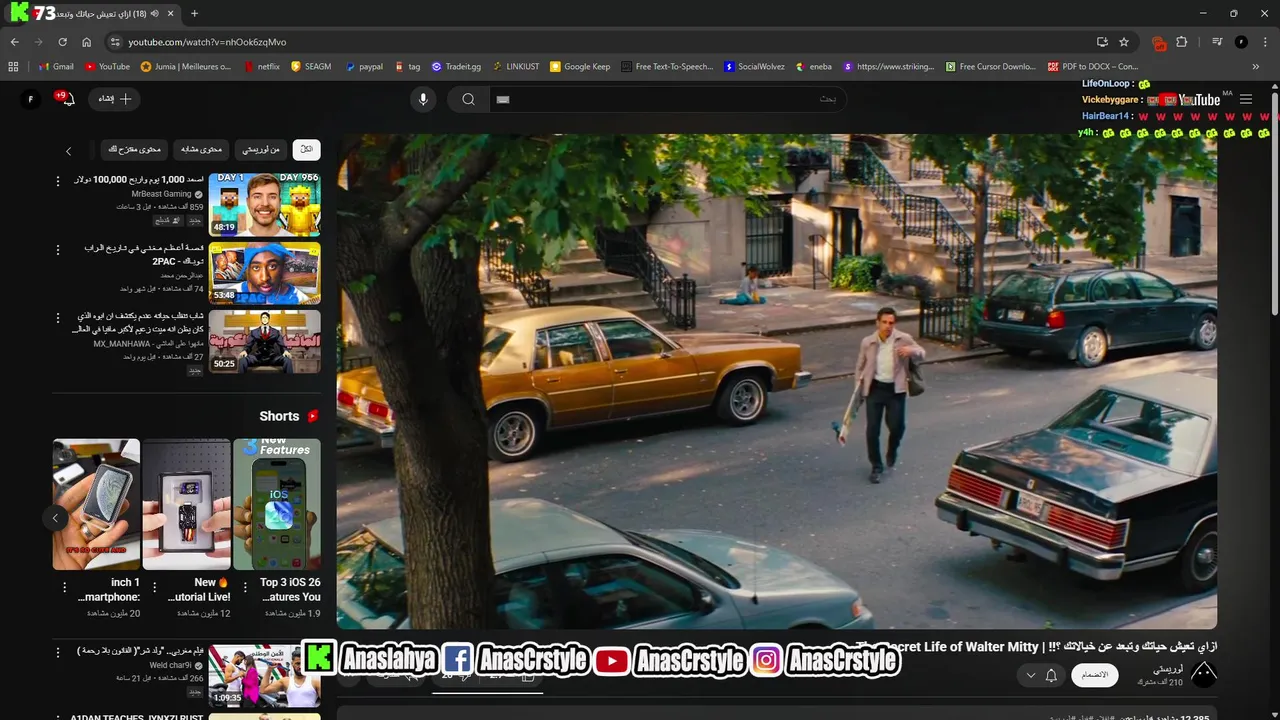
Task: Open the eneba bookmark
Action: click(x=813, y=67)
